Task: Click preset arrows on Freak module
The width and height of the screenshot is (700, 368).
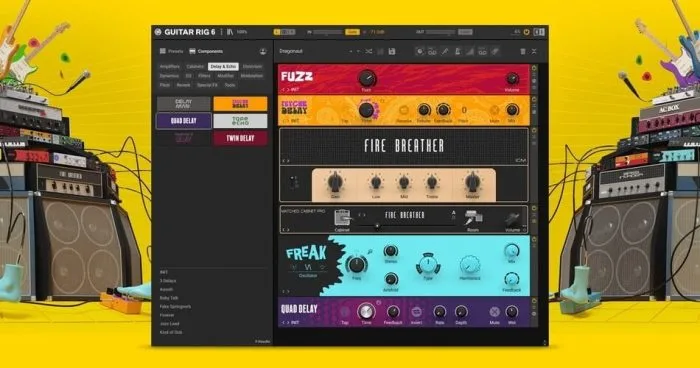Action: (x=286, y=292)
